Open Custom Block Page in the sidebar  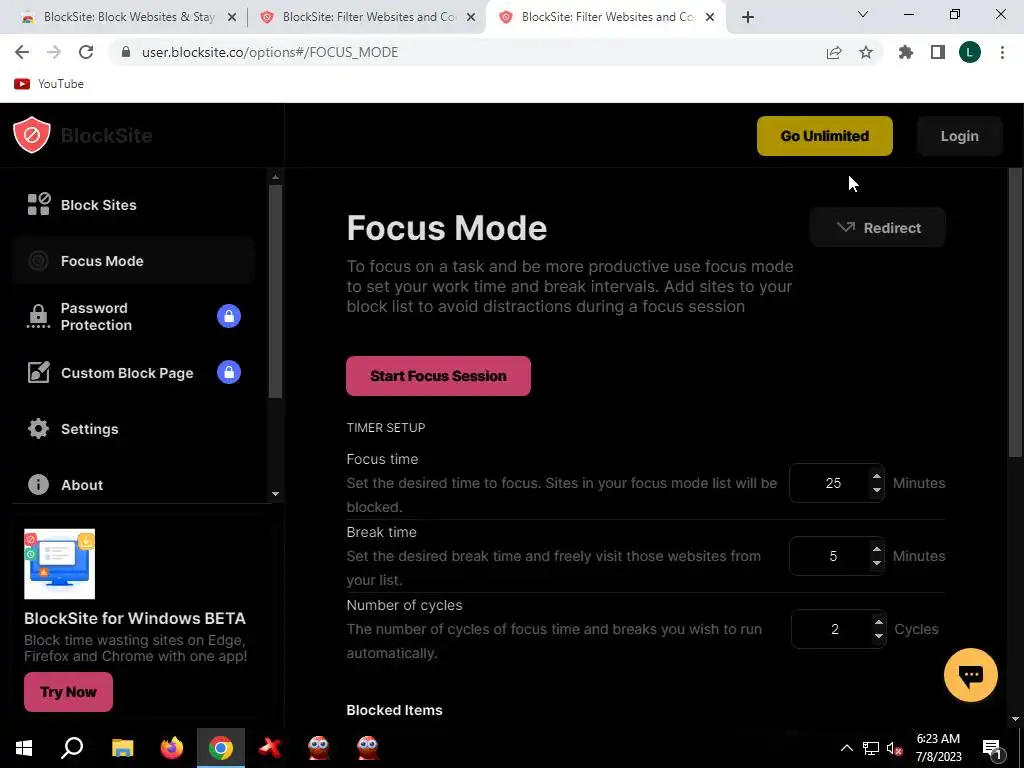click(133, 372)
